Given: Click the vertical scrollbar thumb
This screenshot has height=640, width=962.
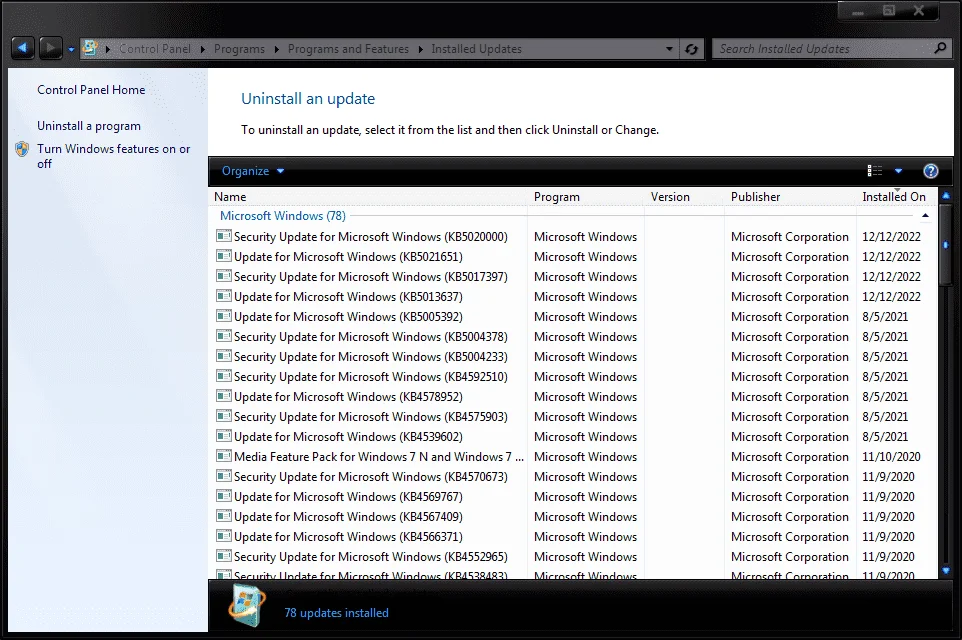Looking at the screenshot, I should point(945,245).
